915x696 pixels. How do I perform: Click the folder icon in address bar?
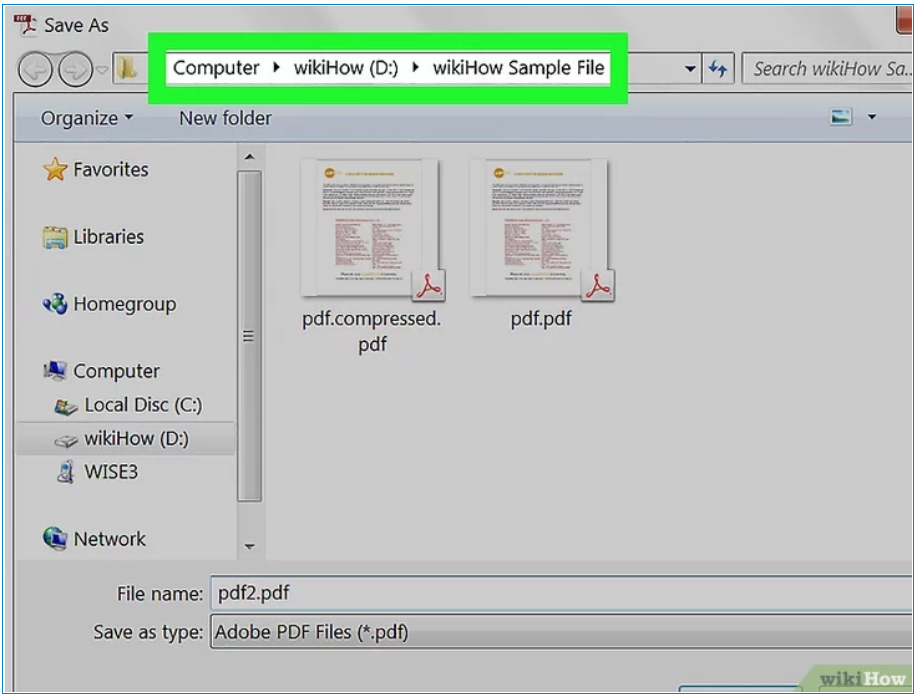click(127, 68)
